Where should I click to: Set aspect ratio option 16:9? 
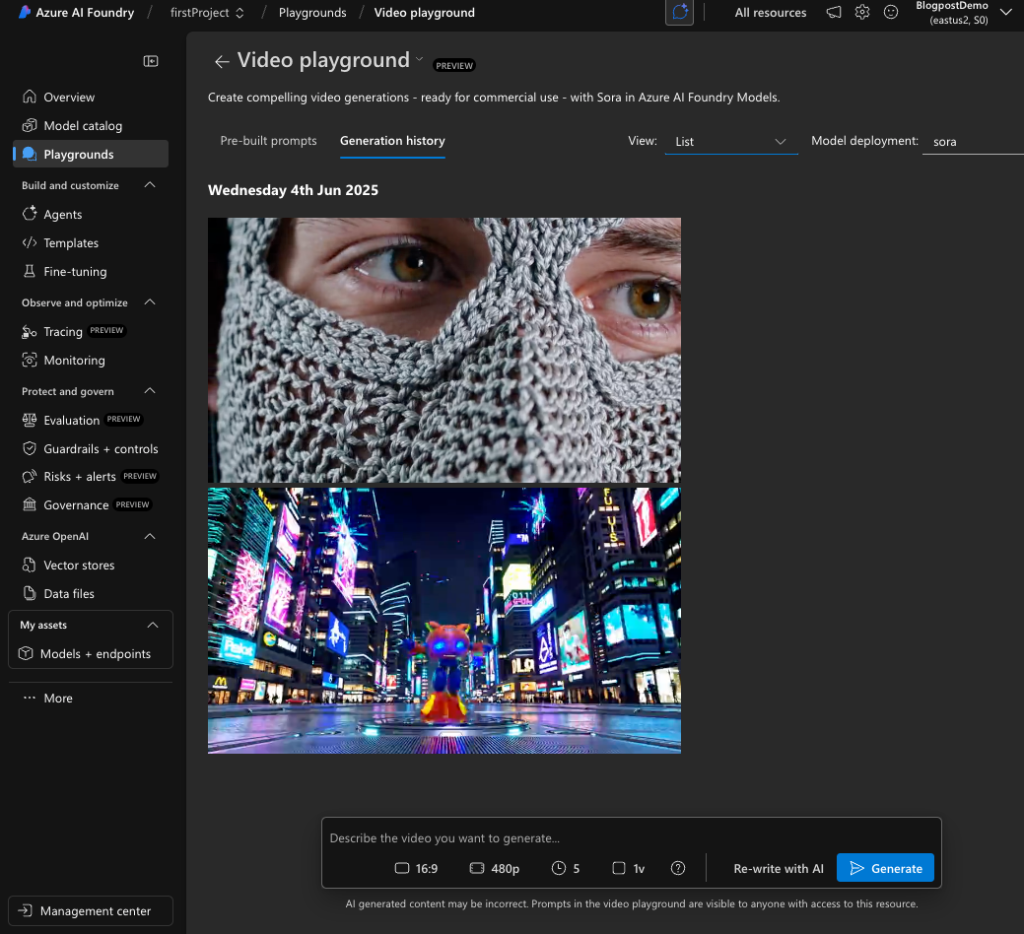[416, 868]
